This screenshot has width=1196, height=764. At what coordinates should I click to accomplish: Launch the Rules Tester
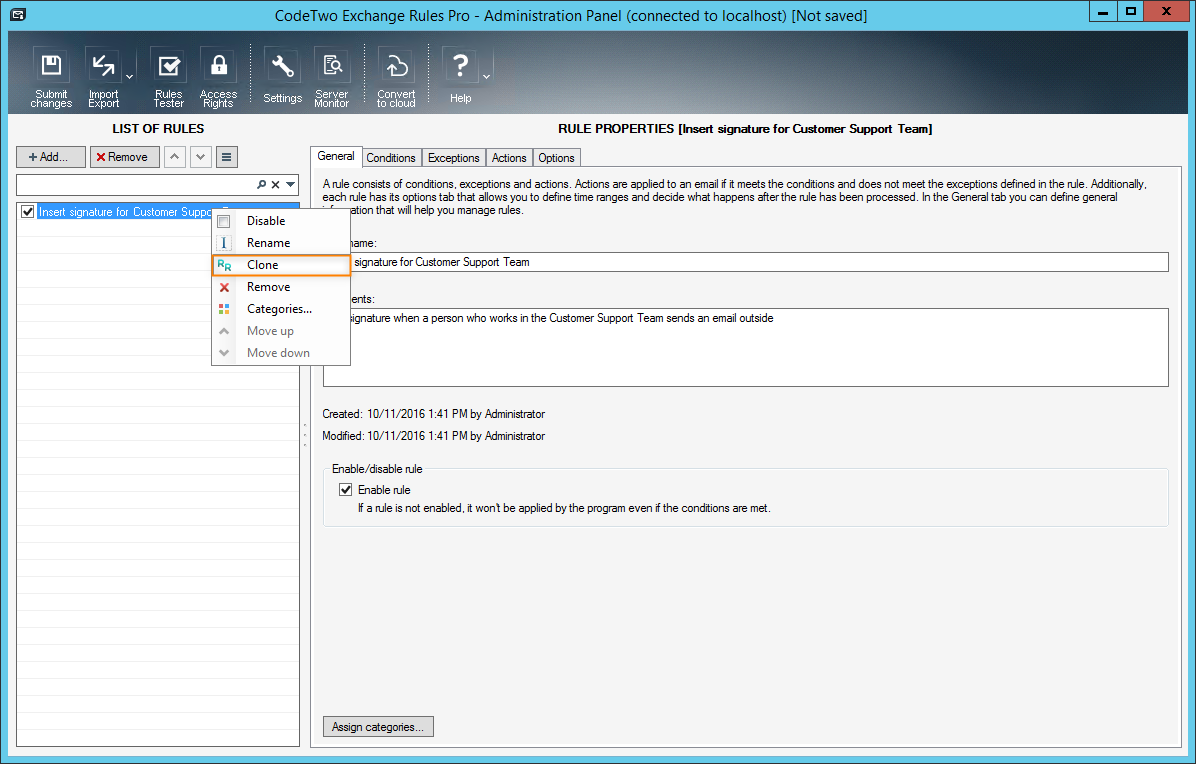point(169,77)
